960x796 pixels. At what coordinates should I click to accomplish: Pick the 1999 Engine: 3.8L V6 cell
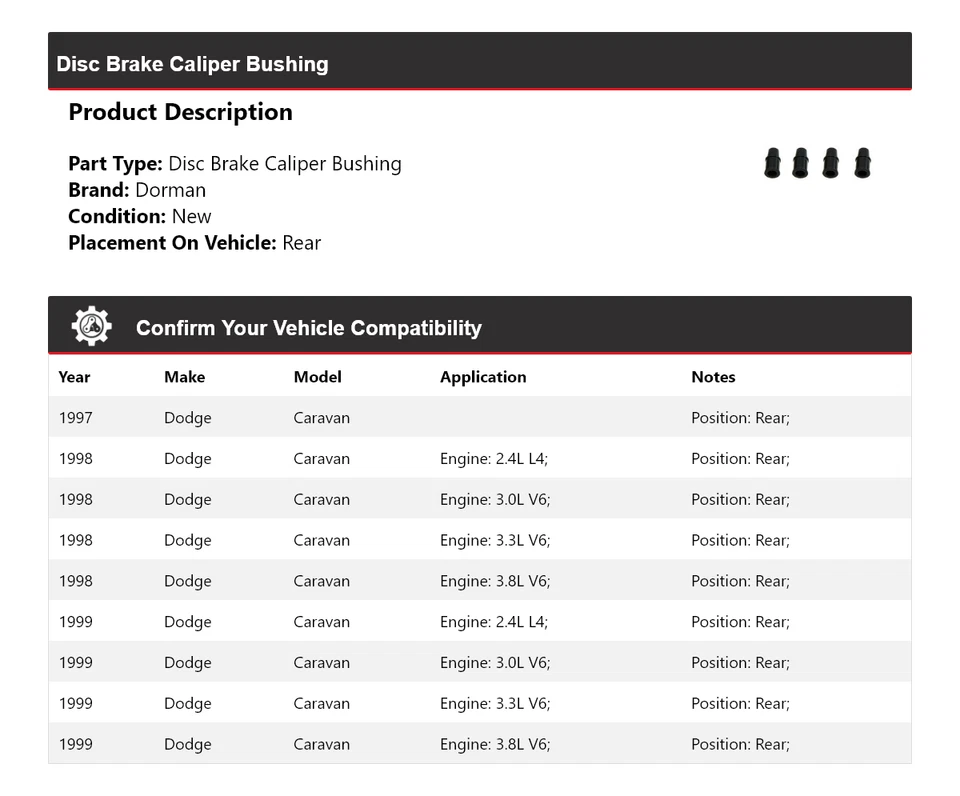click(495, 744)
